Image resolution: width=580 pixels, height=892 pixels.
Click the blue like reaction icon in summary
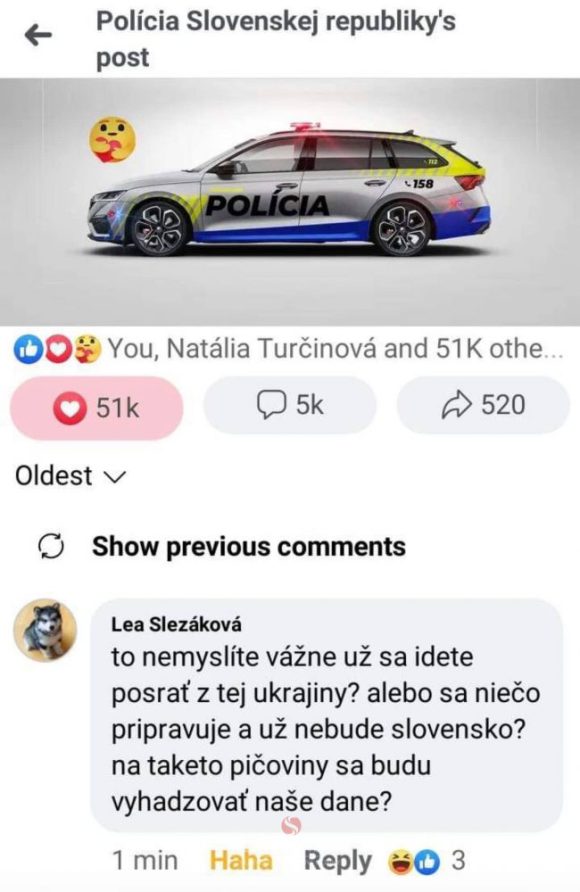27,349
